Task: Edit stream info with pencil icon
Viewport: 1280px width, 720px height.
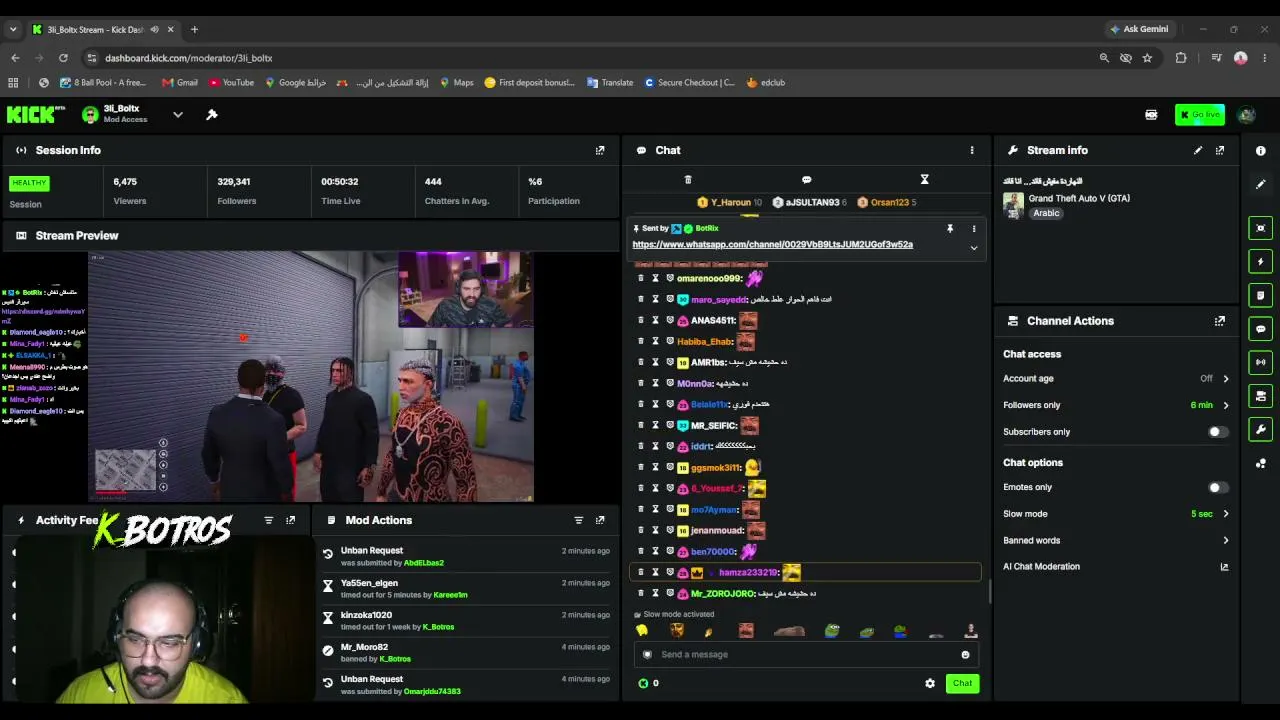Action: (1198, 150)
